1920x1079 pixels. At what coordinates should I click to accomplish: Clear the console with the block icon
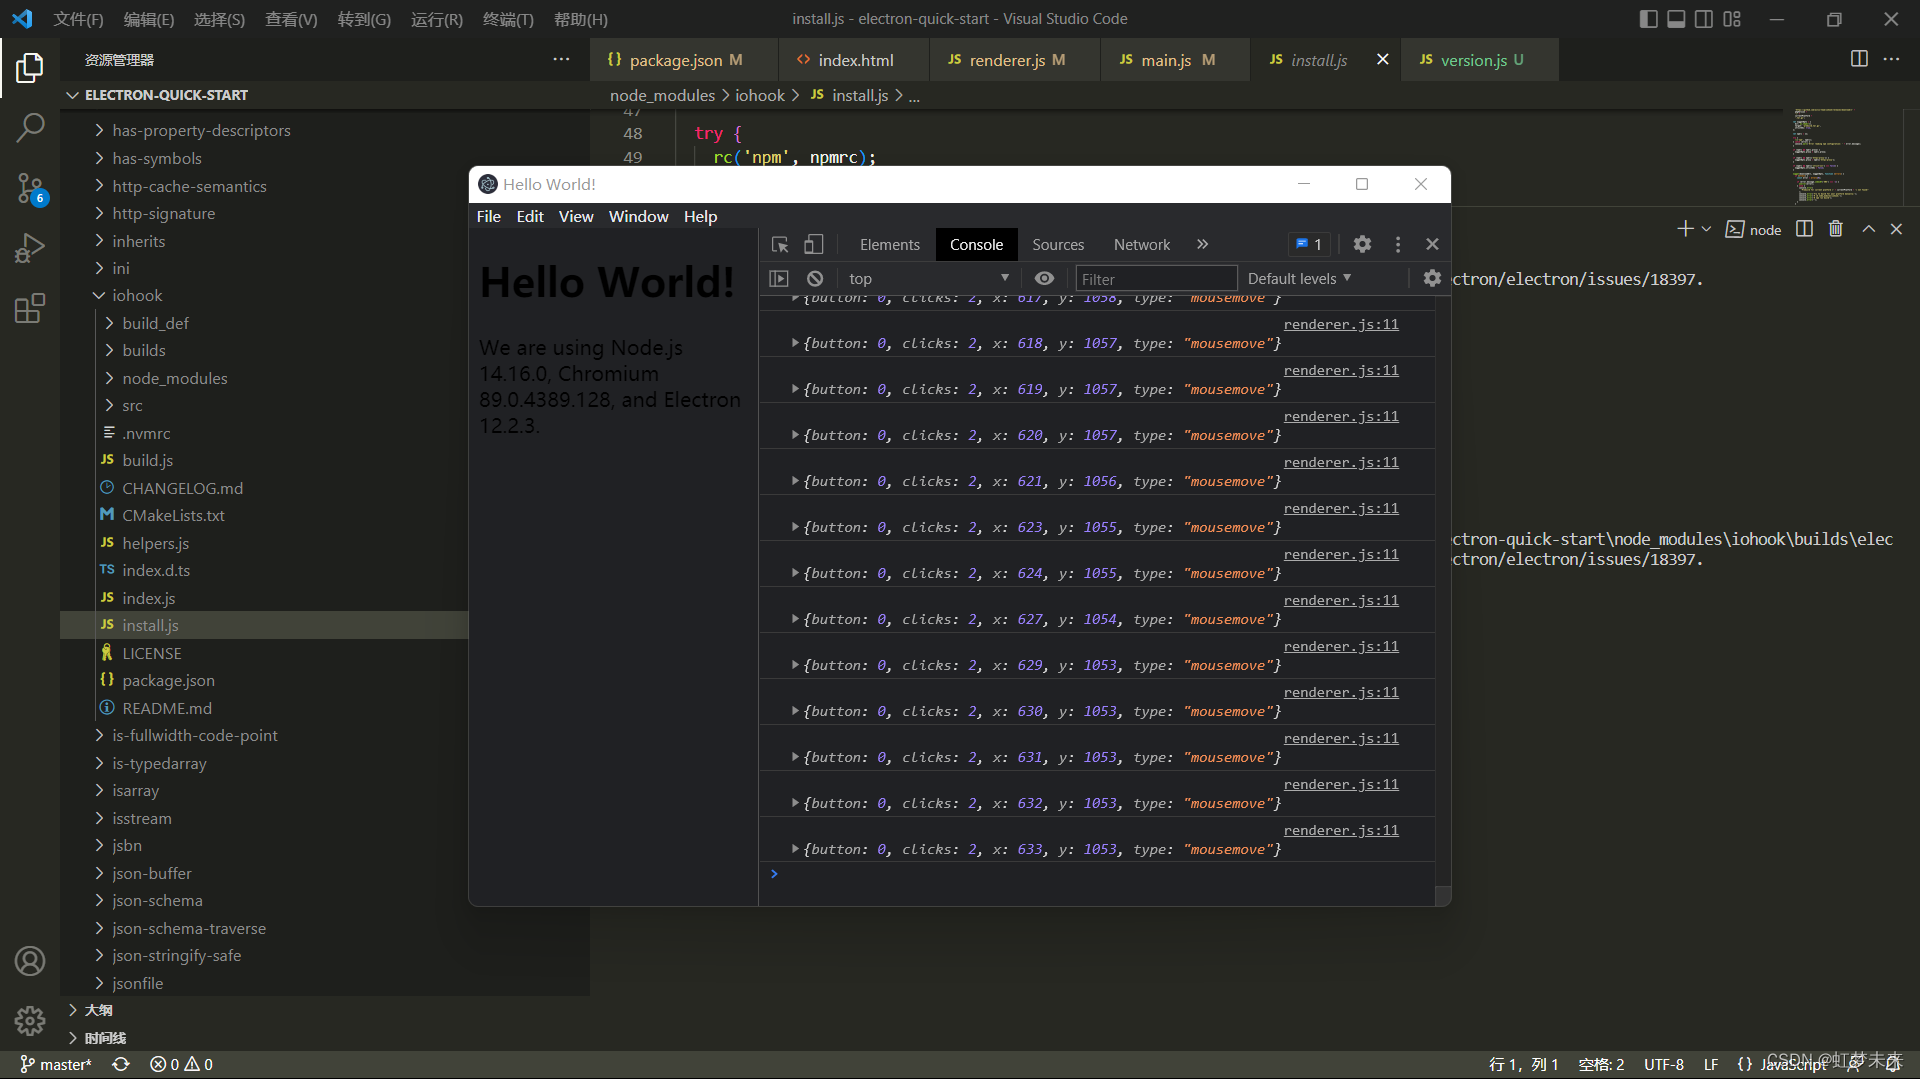point(815,279)
